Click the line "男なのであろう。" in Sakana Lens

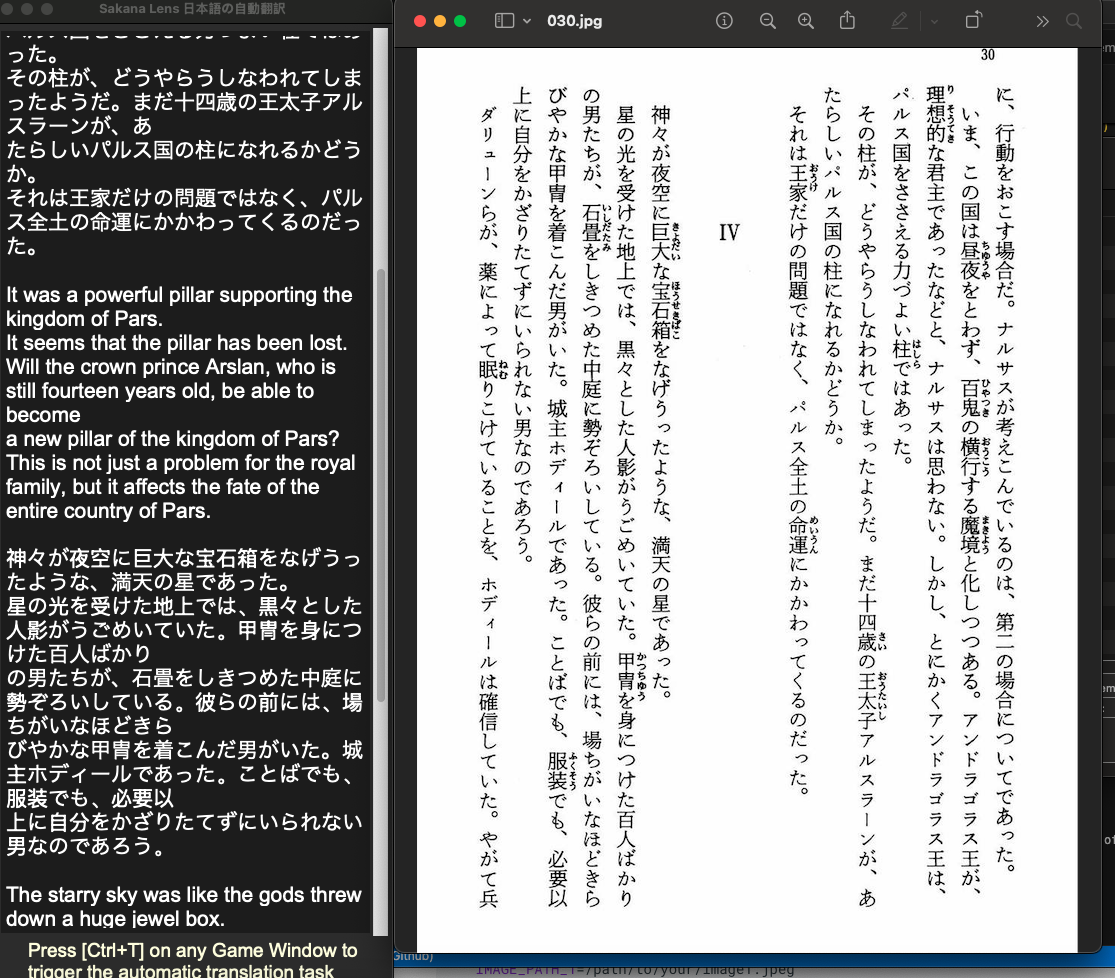(85, 846)
